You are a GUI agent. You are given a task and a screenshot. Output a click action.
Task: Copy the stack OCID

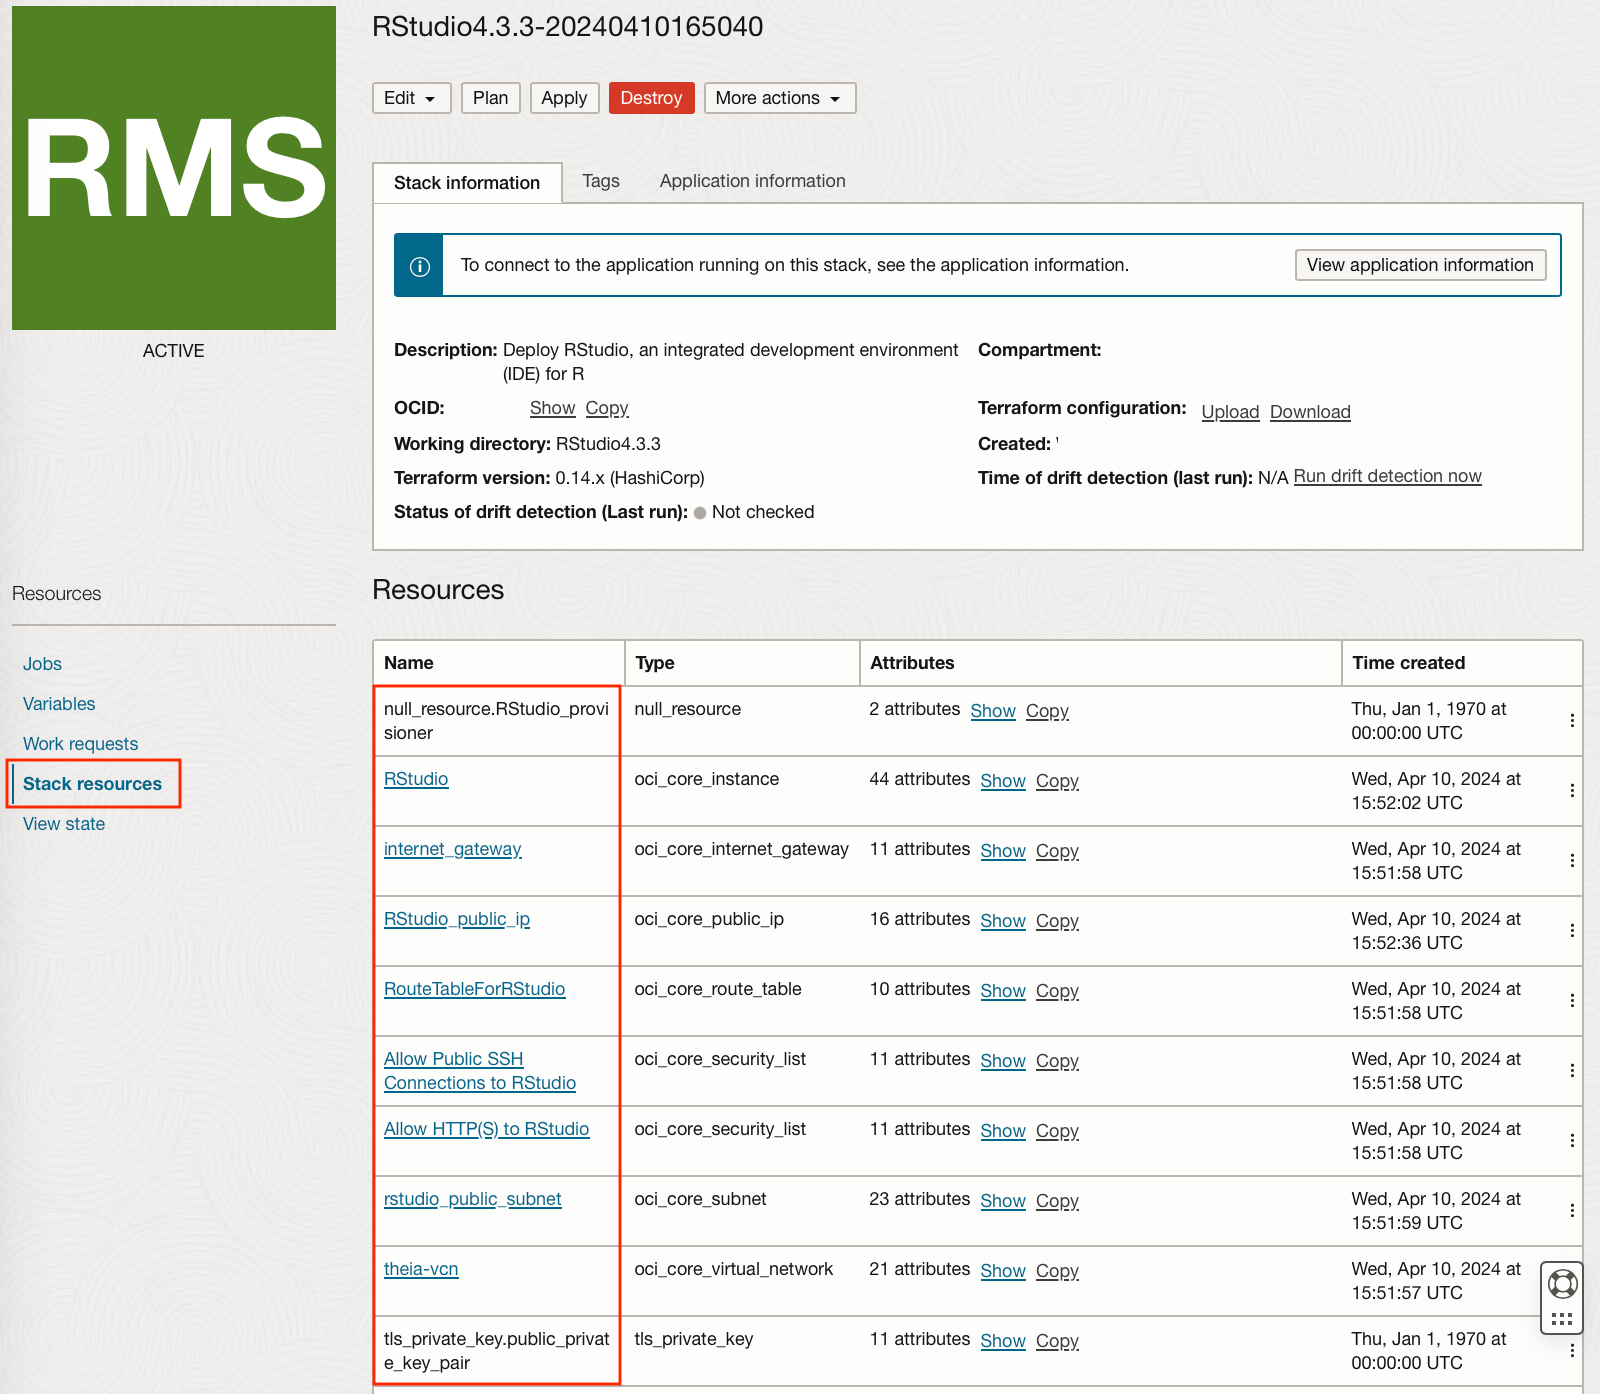click(x=607, y=408)
